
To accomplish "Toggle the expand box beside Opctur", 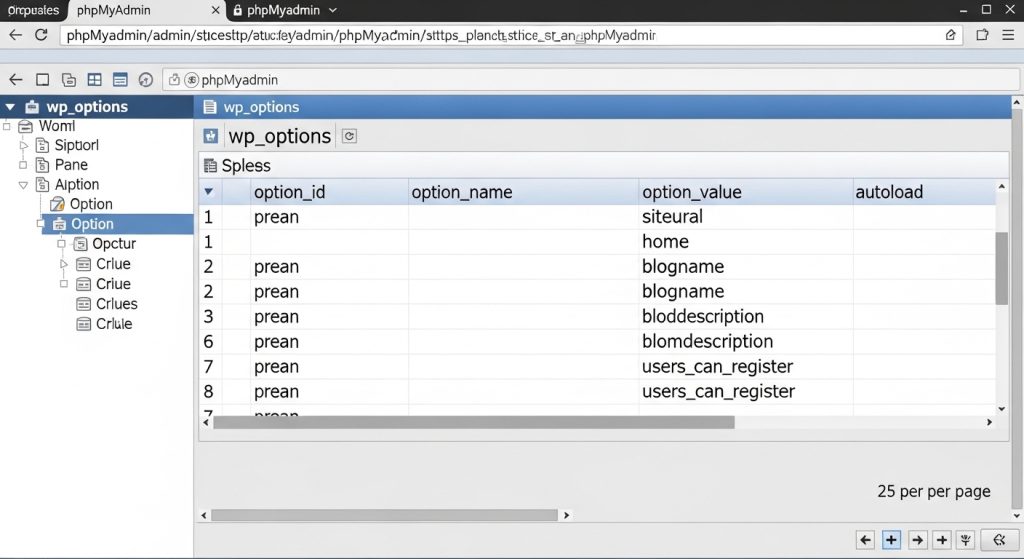I will [x=61, y=244].
